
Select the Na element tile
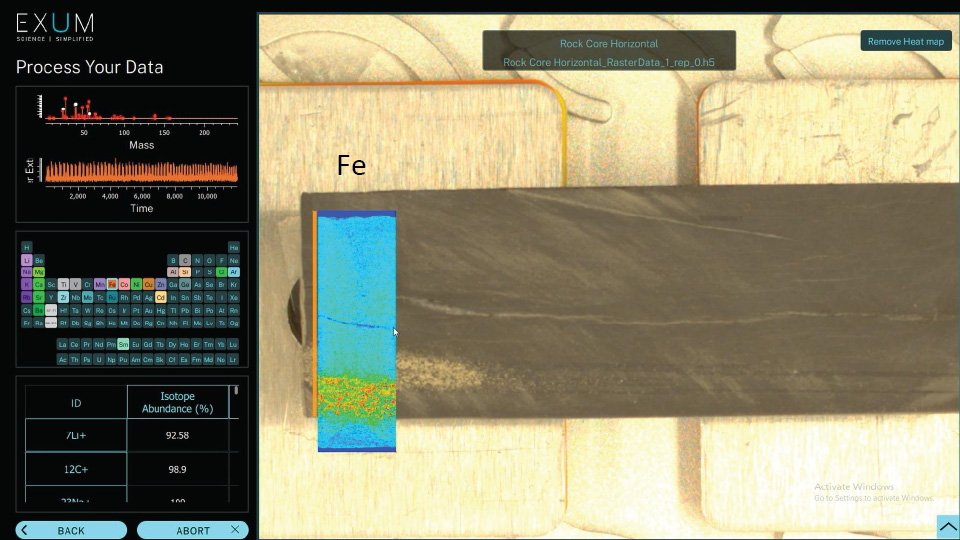[x=26, y=272]
